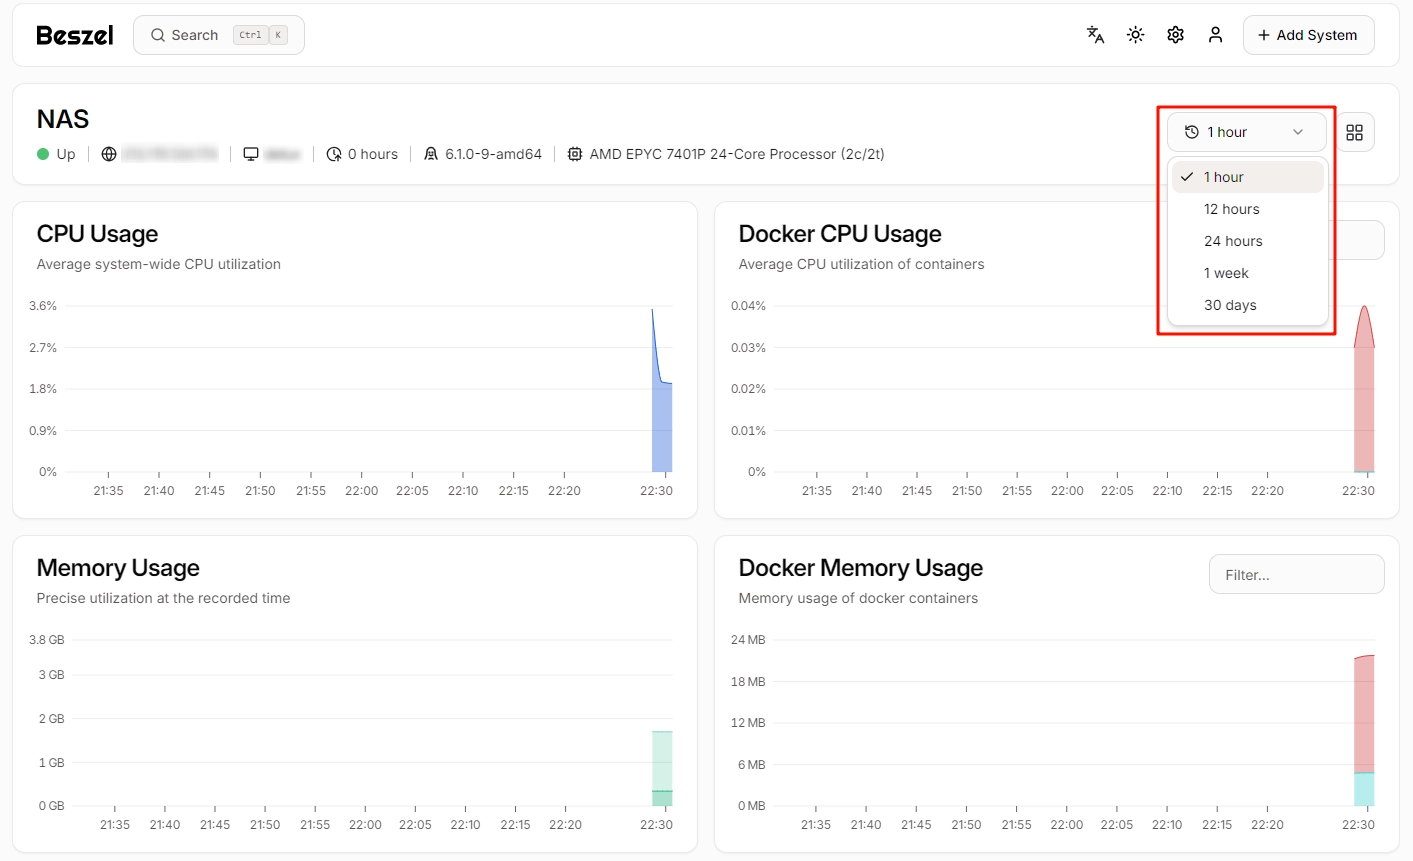1413x861 pixels.
Task: Click the CPU chip icon in system info
Action: point(574,154)
